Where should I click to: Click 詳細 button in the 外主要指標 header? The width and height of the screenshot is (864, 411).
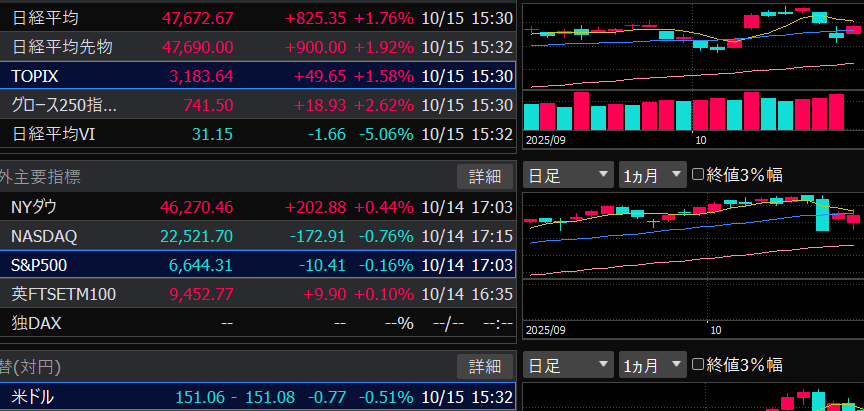[x=485, y=177]
